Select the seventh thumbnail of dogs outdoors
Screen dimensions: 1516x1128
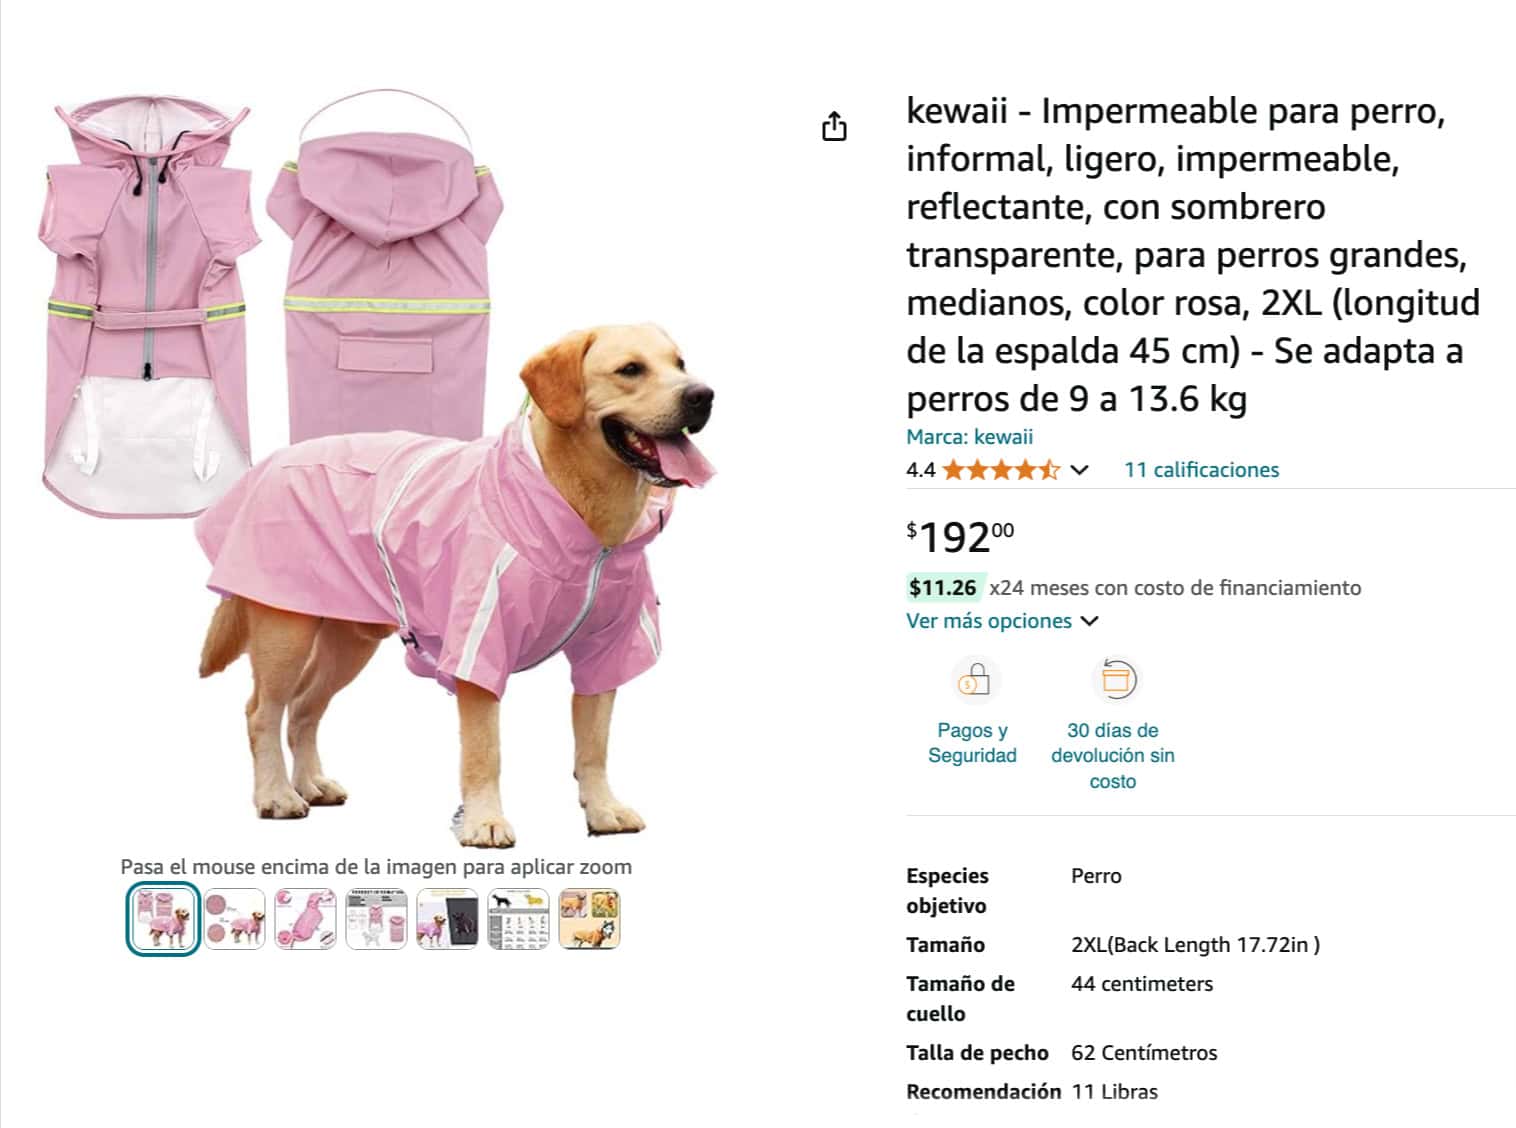tap(589, 919)
